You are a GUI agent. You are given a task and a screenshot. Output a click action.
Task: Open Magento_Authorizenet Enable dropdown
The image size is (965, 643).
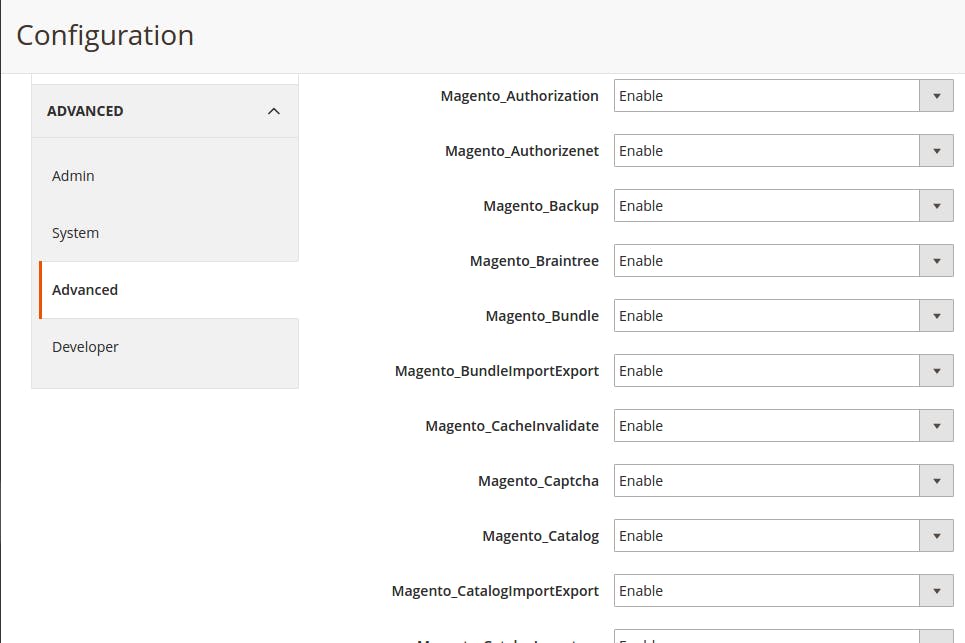pos(783,151)
